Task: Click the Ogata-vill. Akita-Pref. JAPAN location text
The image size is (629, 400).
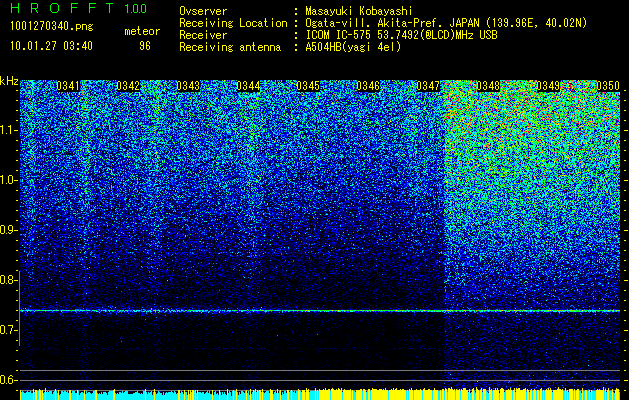Action: click(446, 23)
